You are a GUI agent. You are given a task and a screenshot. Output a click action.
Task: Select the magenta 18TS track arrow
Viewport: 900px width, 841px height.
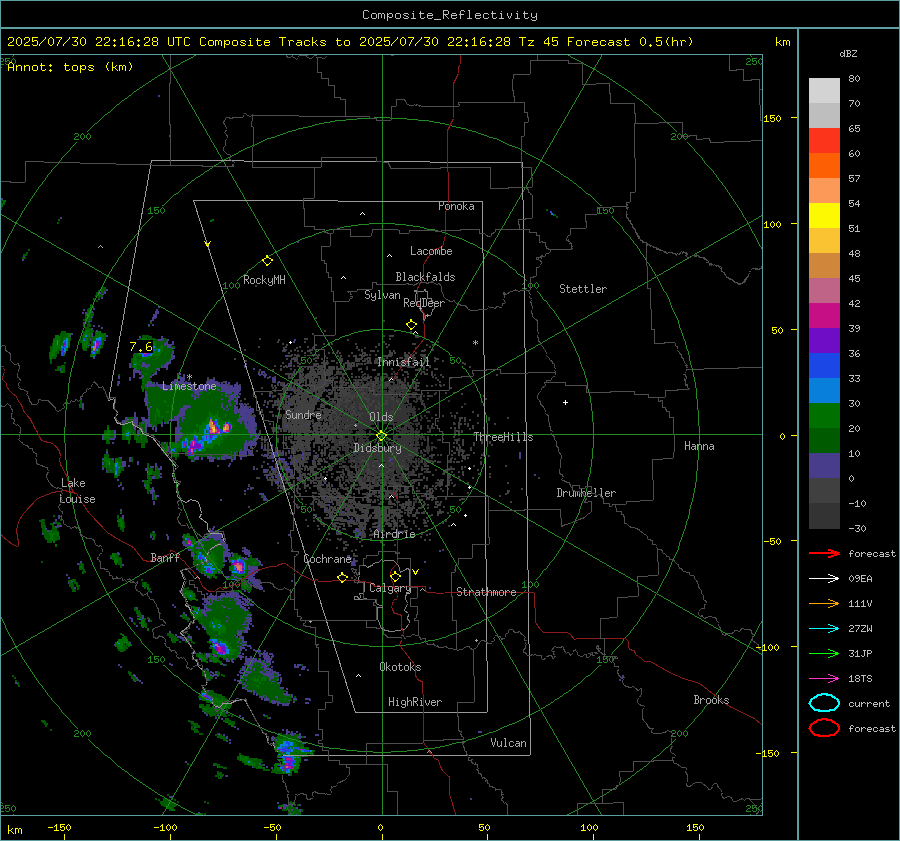(x=824, y=679)
